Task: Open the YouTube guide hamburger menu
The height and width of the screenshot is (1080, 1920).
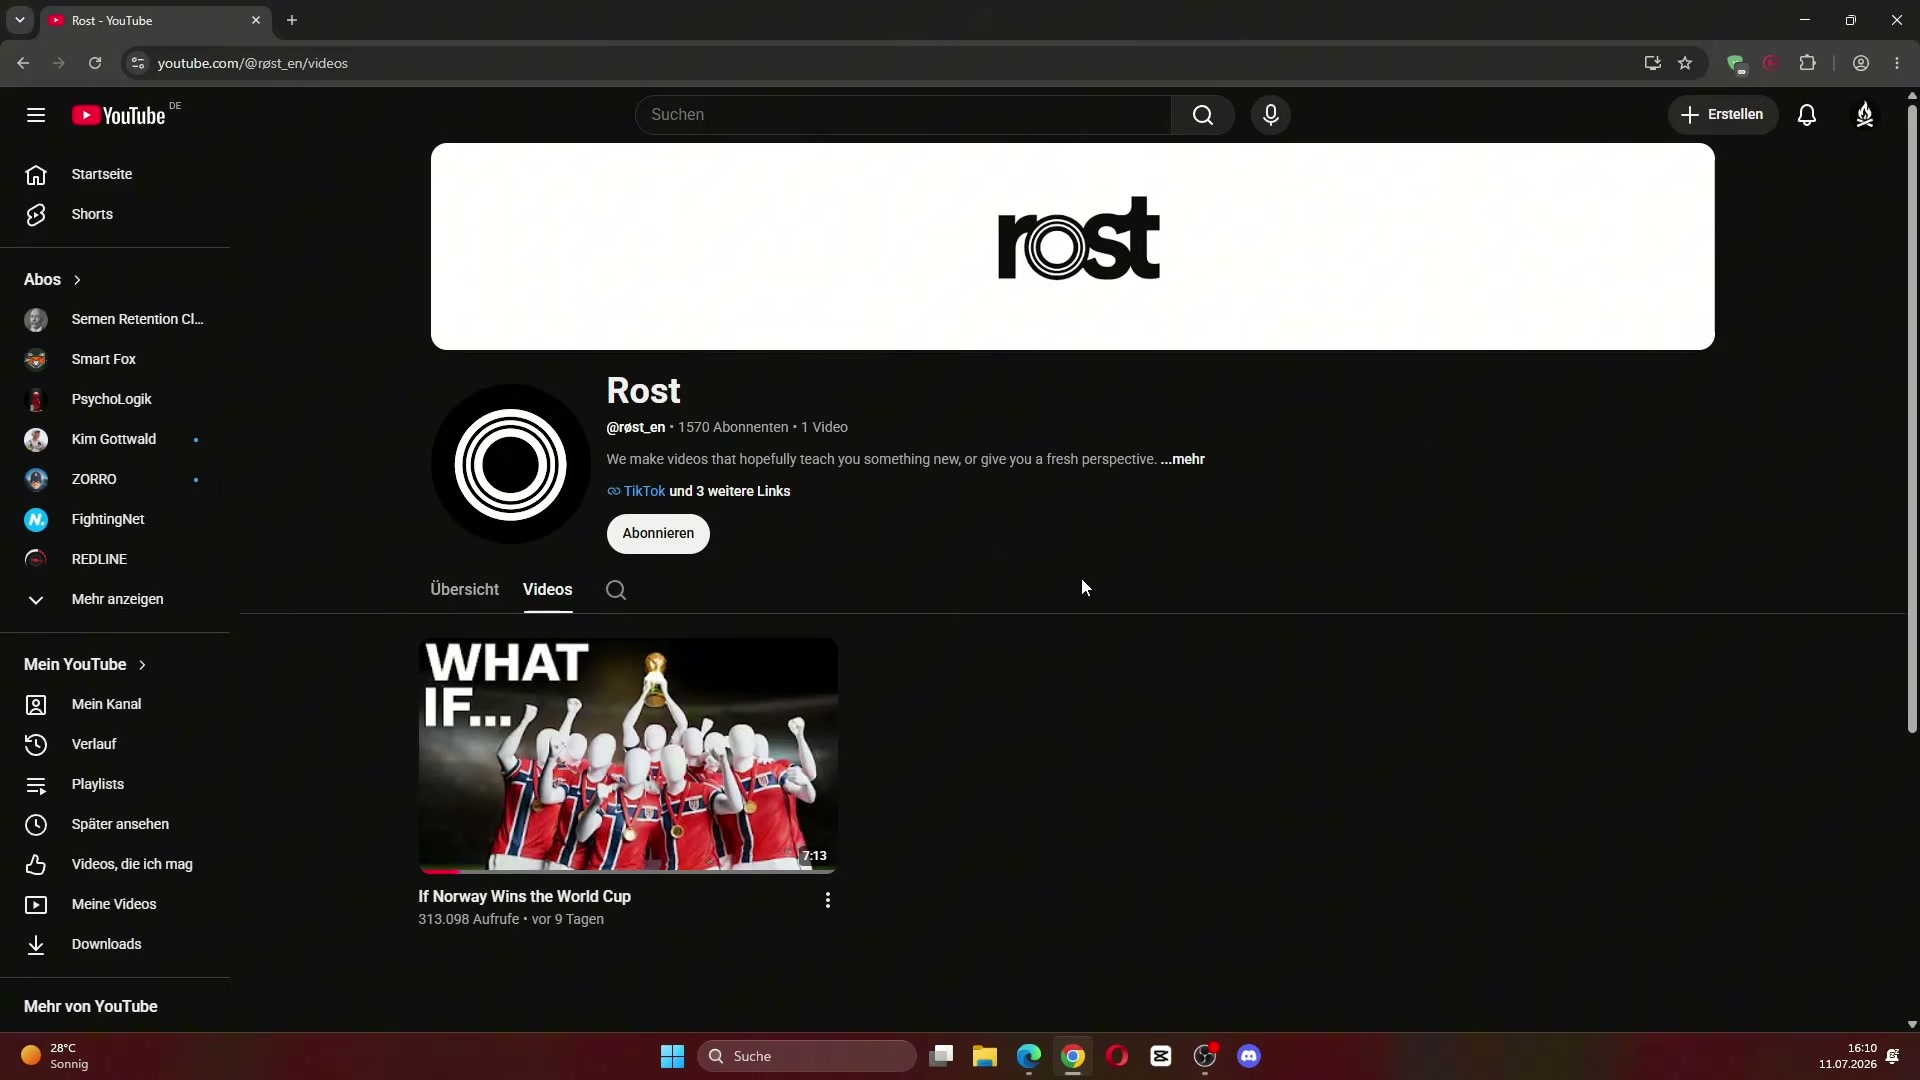Action: (36, 115)
